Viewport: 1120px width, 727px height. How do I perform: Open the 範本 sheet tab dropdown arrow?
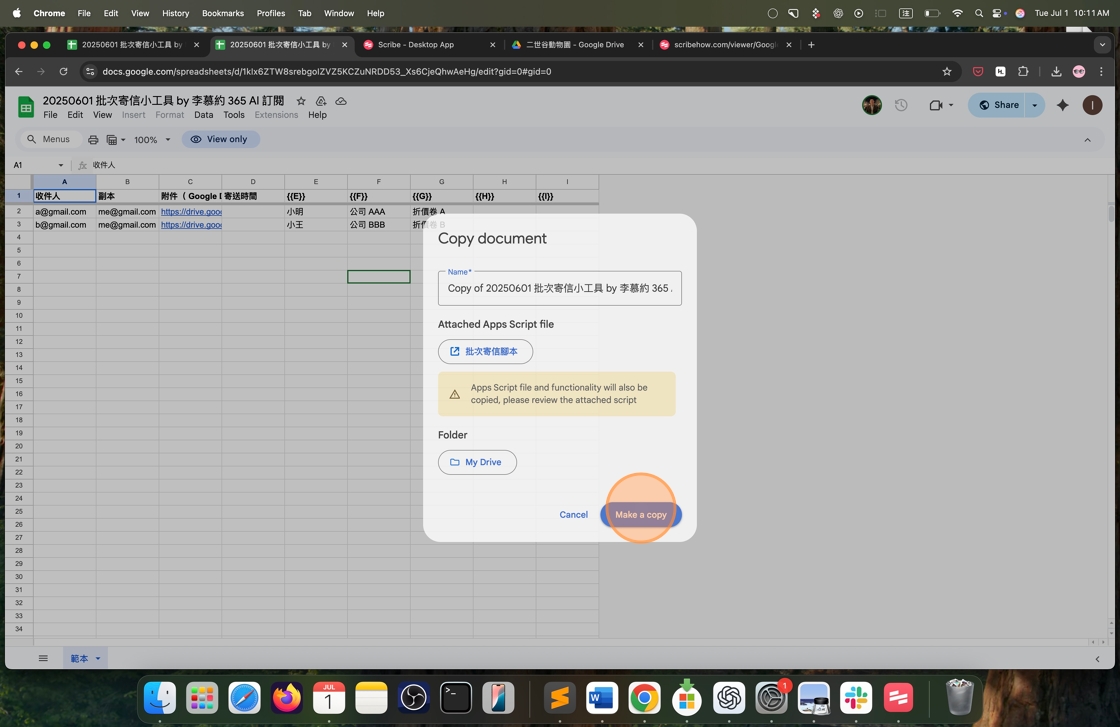(x=98, y=658)
